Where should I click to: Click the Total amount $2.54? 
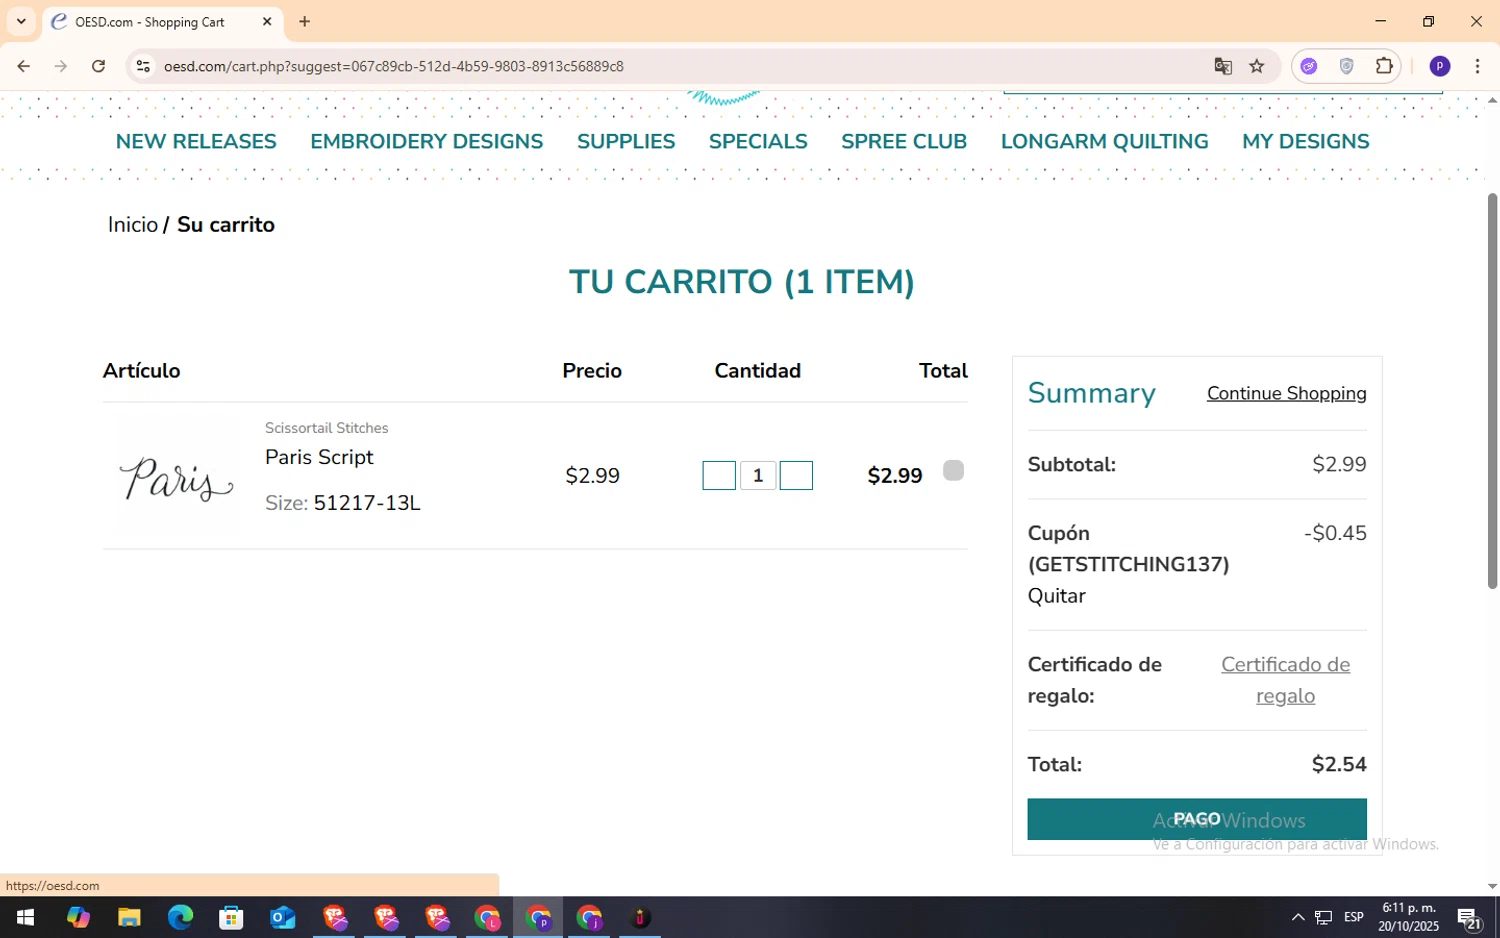point(1339,765)
